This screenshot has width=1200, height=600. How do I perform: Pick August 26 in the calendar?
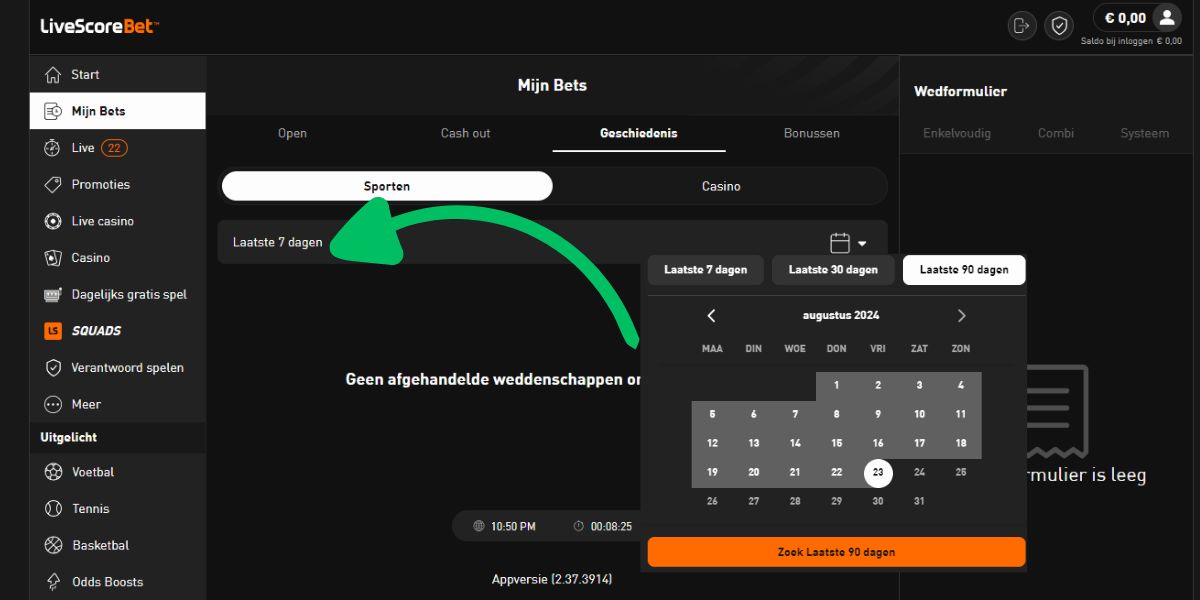coord(712,502)
